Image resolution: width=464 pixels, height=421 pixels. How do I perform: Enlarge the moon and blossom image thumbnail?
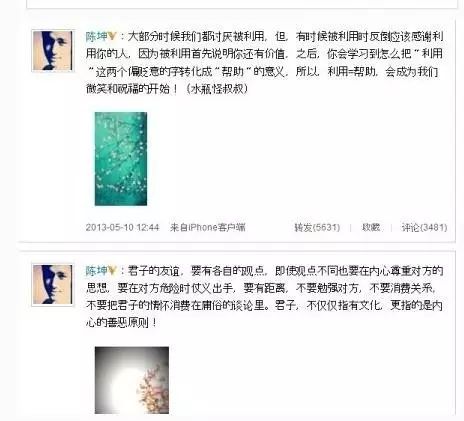click(x=132, y=380)
